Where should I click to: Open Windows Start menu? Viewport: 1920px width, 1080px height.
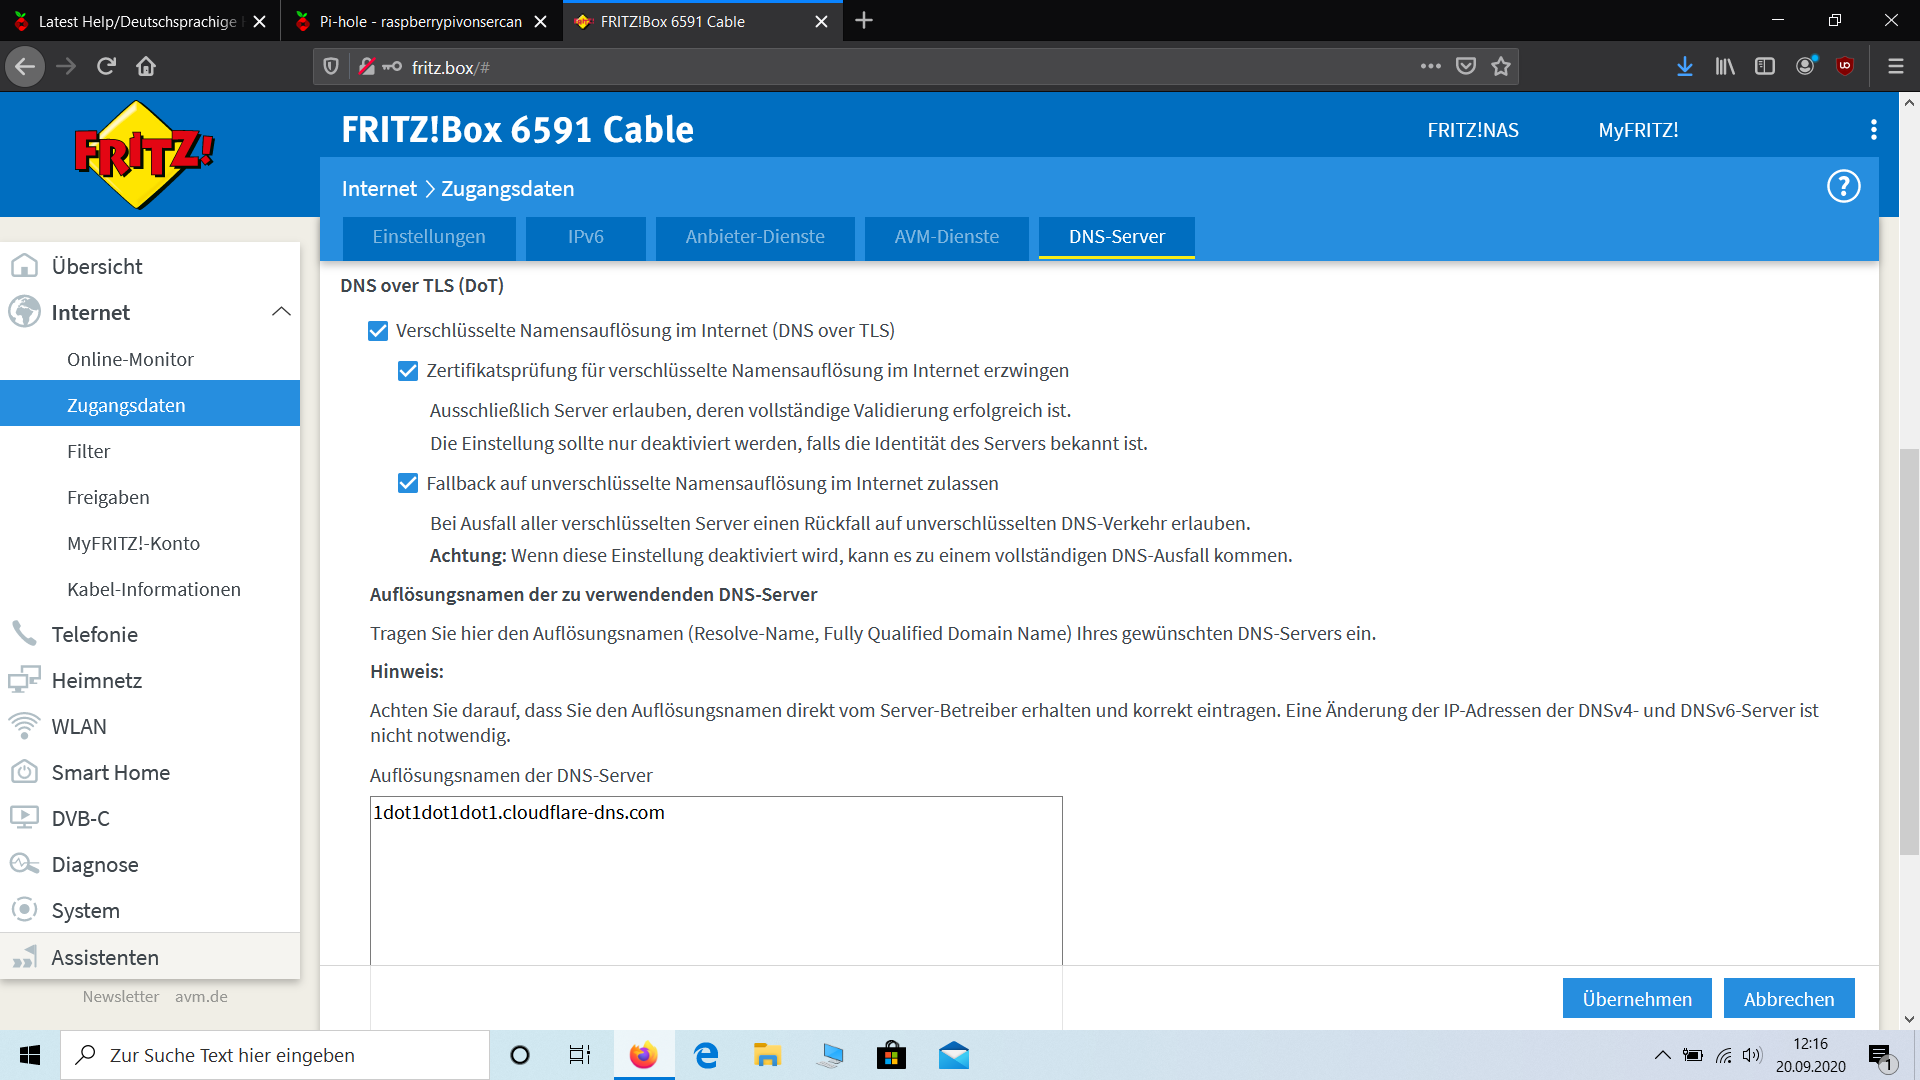[x=30, y=1055]
